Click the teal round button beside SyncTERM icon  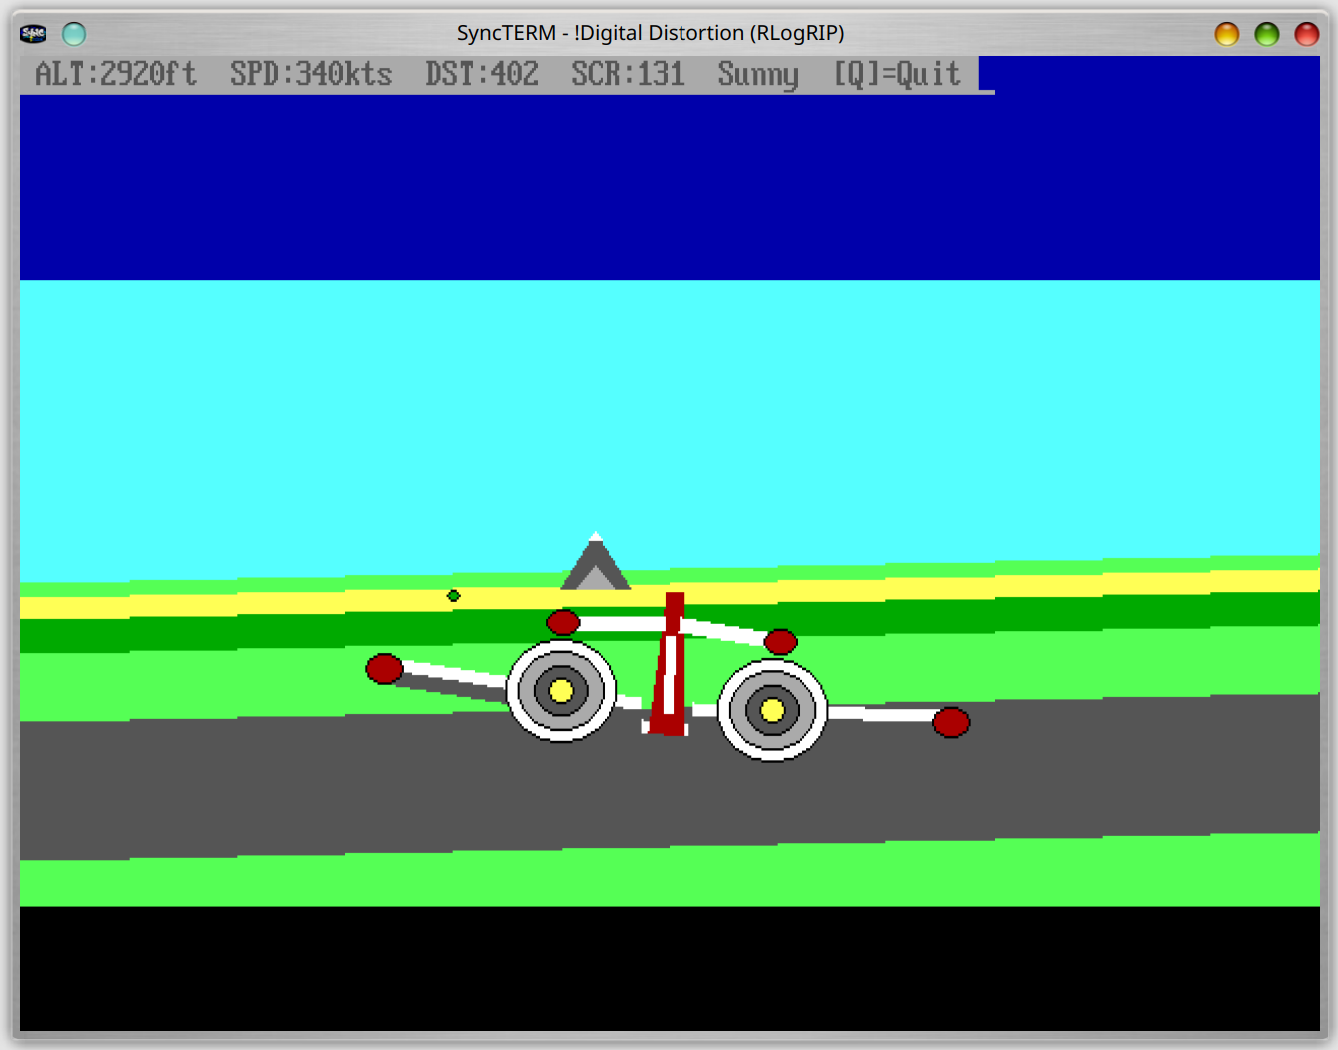point(74,34)
